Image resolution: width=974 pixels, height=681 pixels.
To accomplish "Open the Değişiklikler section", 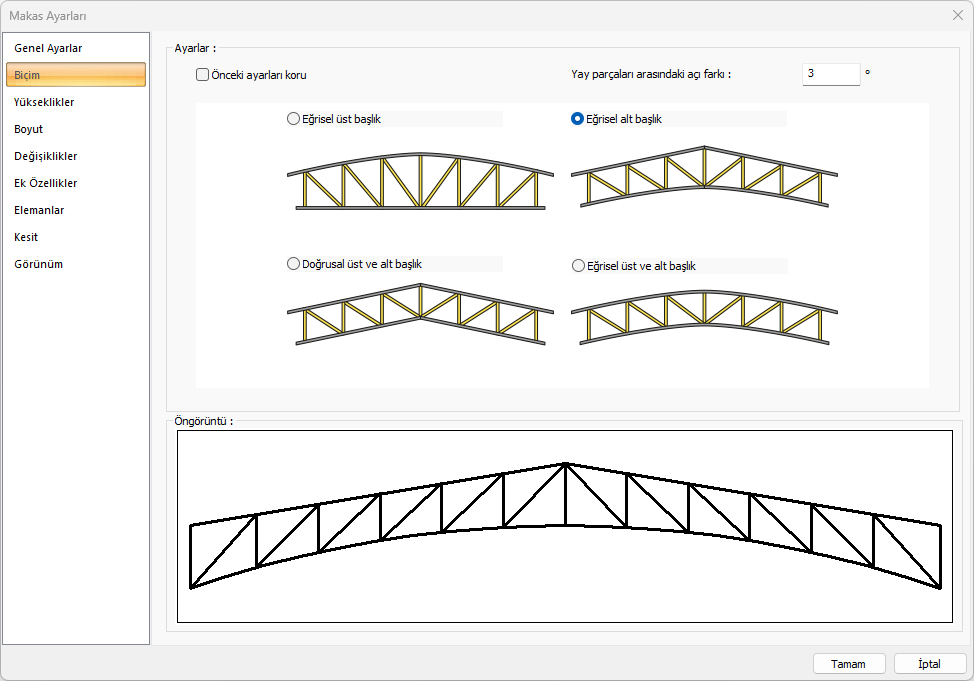I will (x=46, y=156).
